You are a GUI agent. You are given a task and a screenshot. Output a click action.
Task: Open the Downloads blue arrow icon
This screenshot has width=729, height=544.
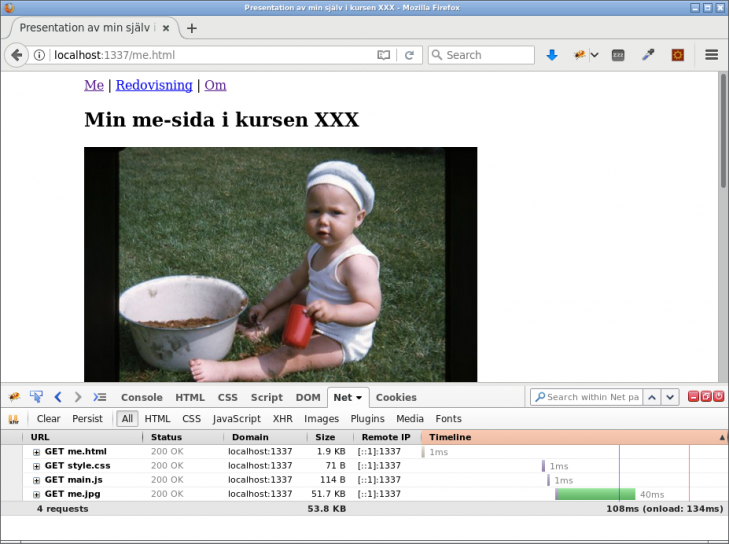click(x=552, y=55)
